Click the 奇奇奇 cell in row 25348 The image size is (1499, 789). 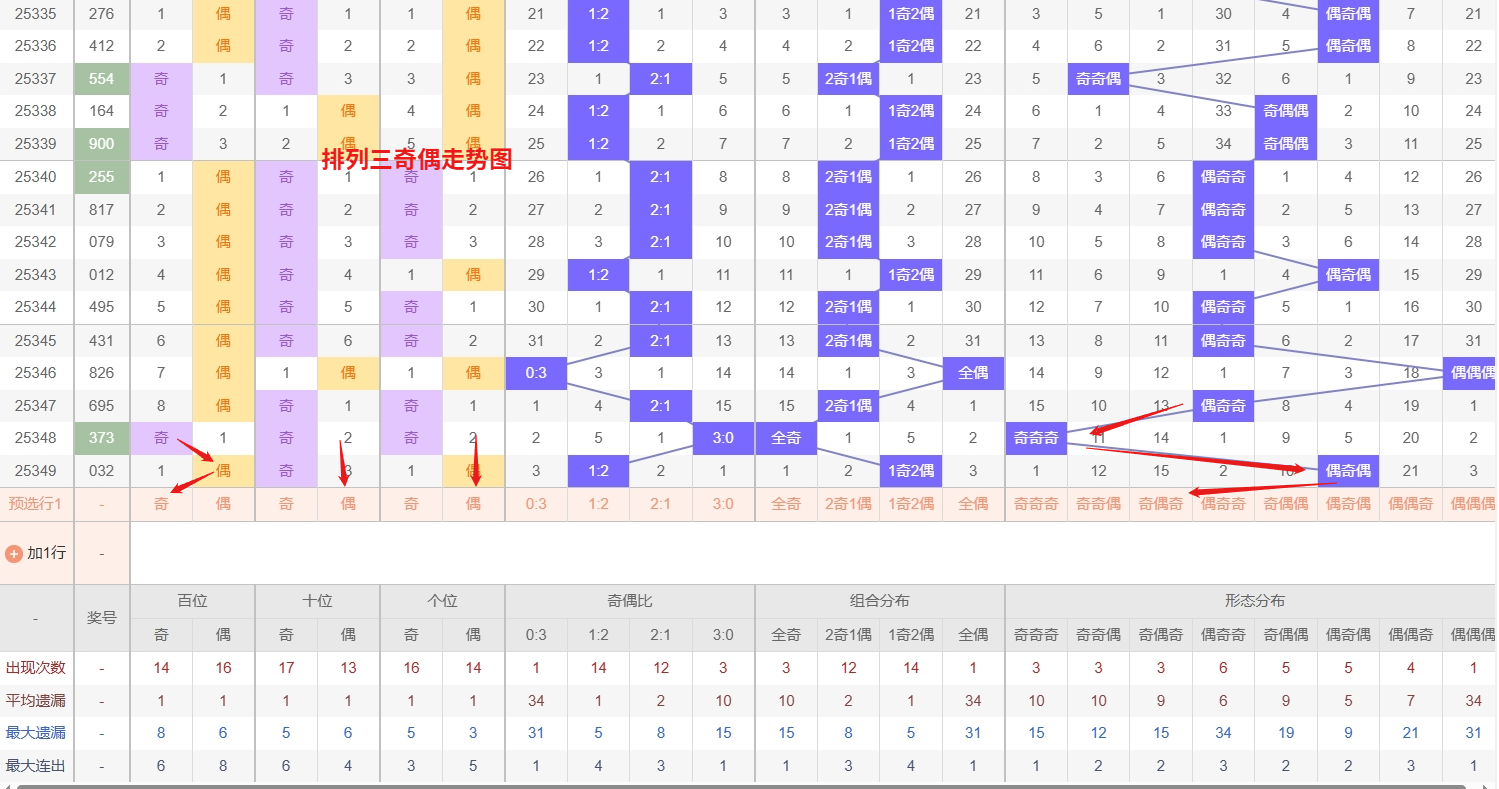1036,438
